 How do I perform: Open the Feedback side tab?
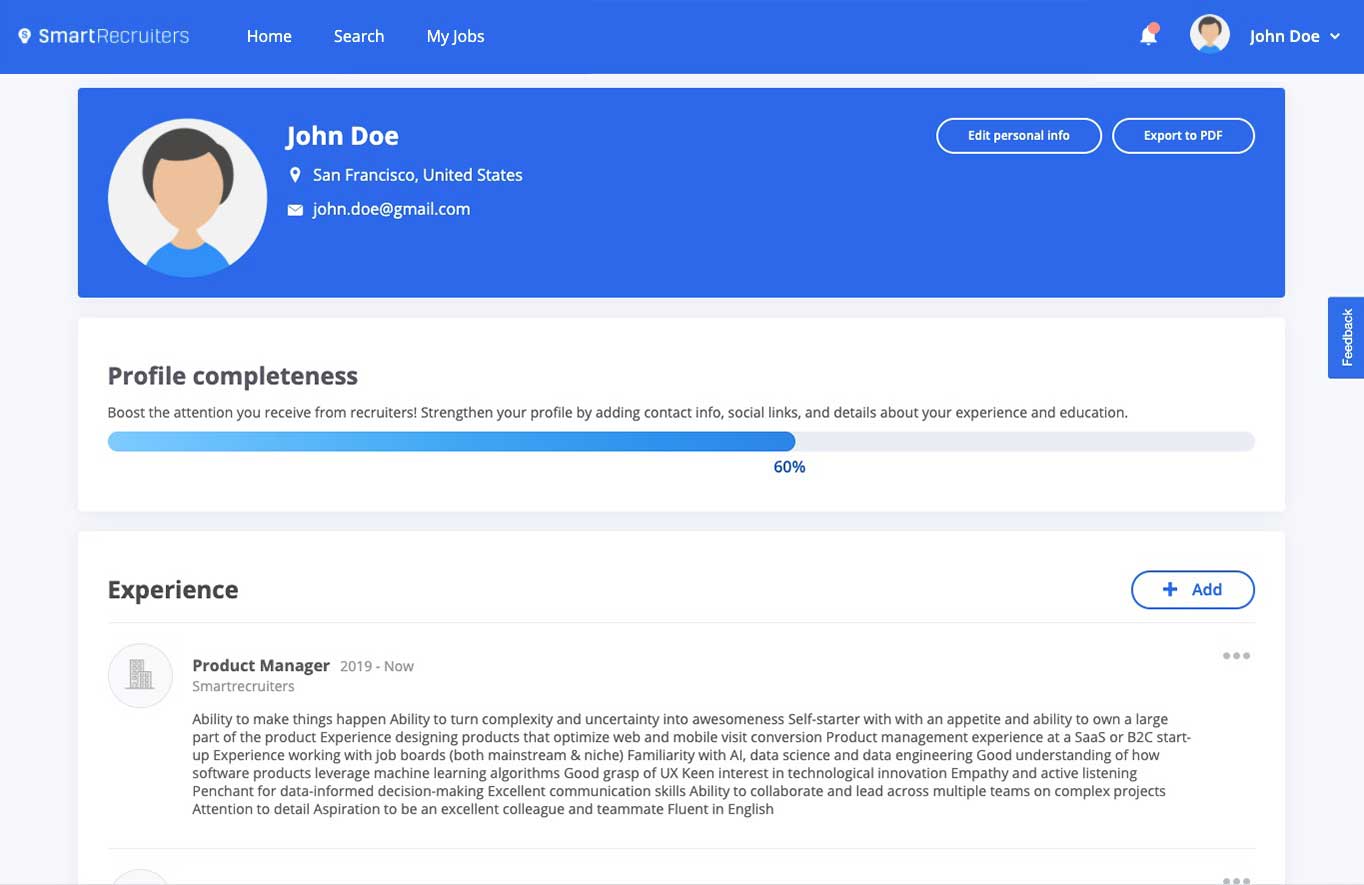(x=1346, y=337)
